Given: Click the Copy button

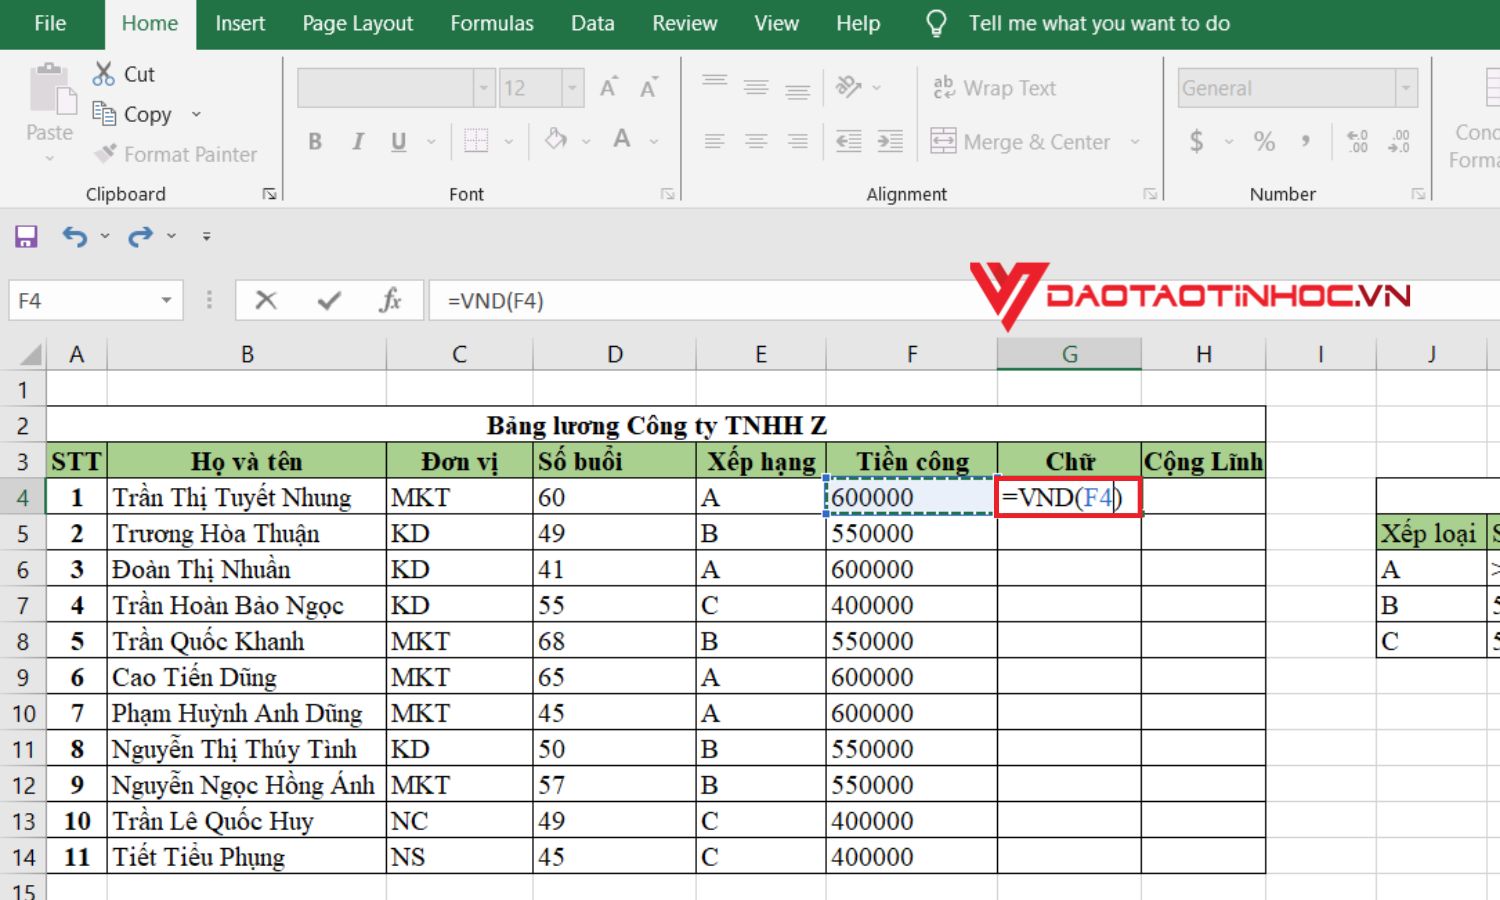Looking at the screenshot, I should (x=135, y=114).
